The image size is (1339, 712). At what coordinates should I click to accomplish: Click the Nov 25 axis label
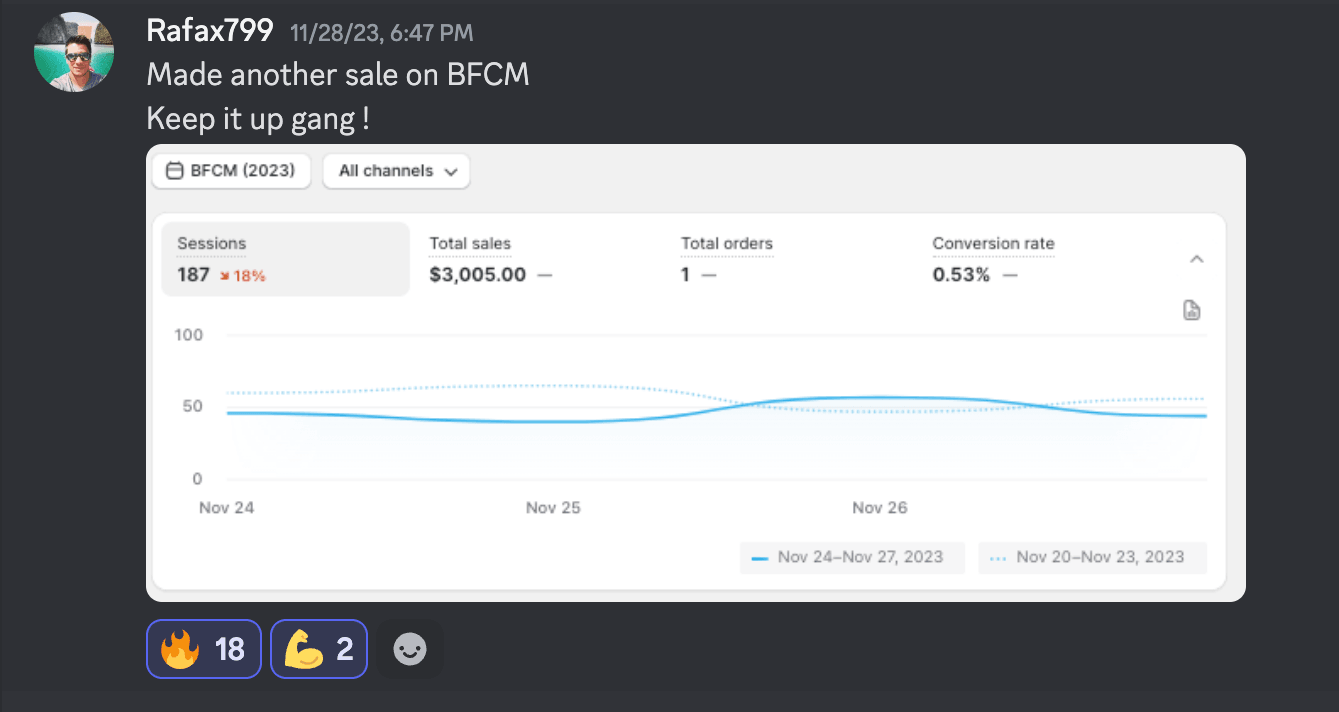[x=553, y=508]
